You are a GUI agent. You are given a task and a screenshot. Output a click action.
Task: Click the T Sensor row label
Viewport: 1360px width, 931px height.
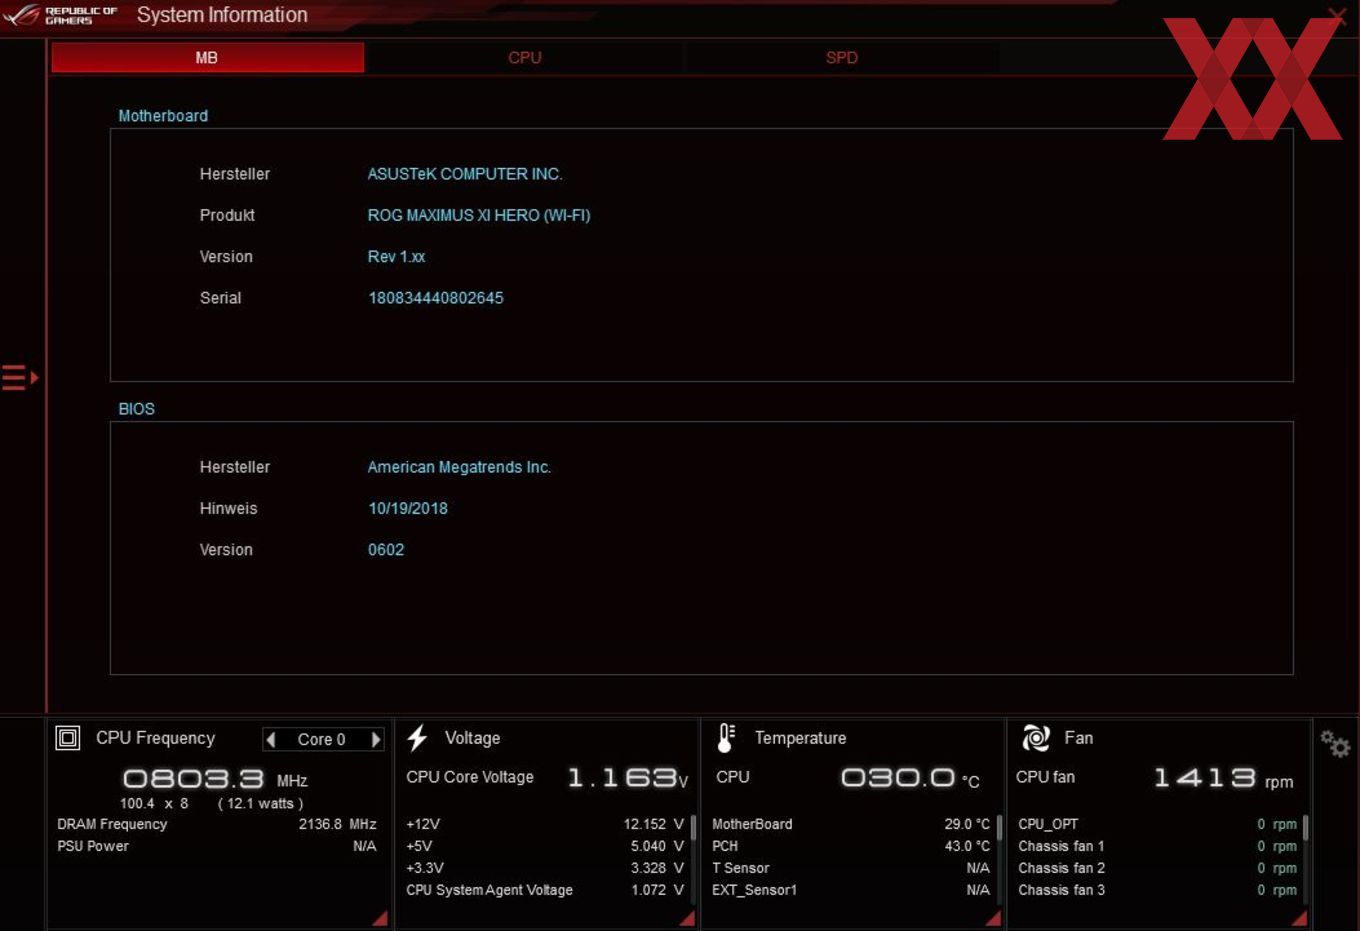pyautogui.click(x=740, y=868)
